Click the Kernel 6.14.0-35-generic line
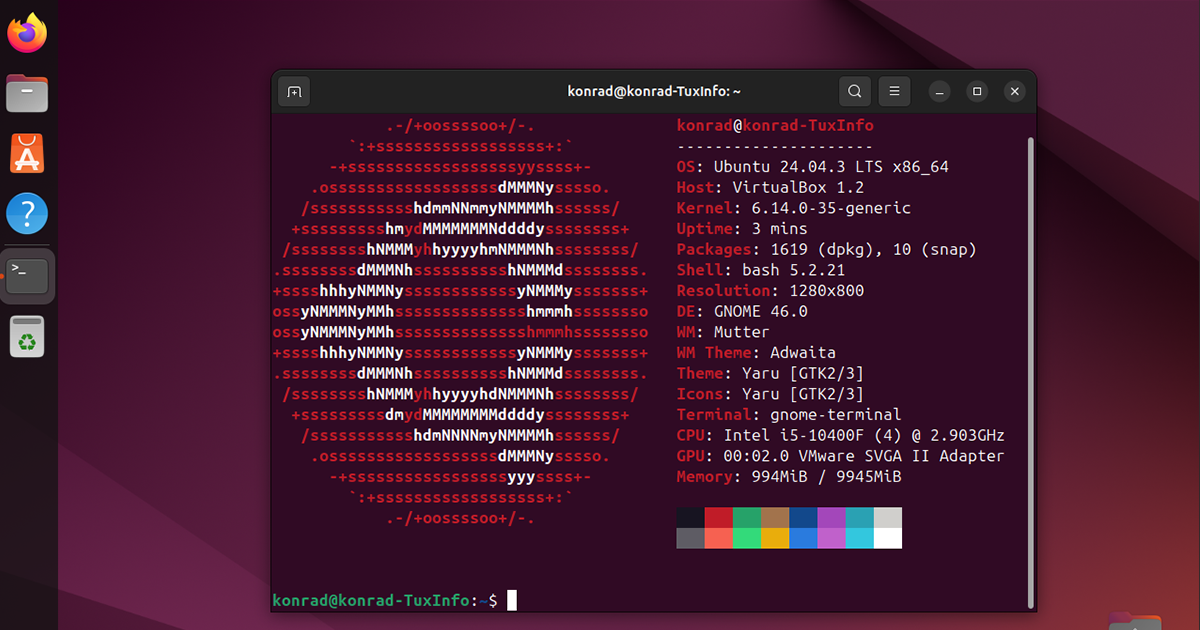 [x=794, y=208]
